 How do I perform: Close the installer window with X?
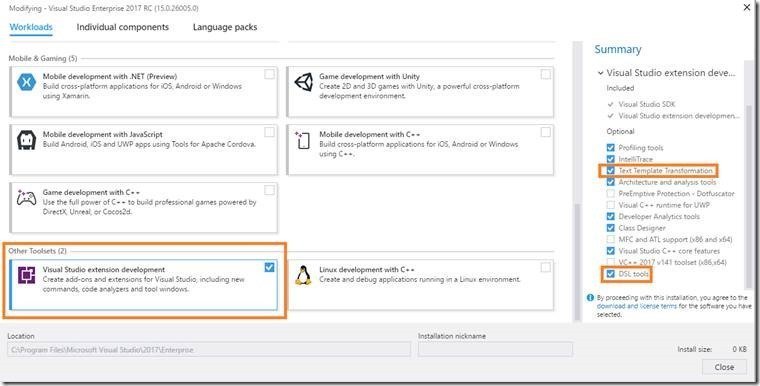[747, 7]
